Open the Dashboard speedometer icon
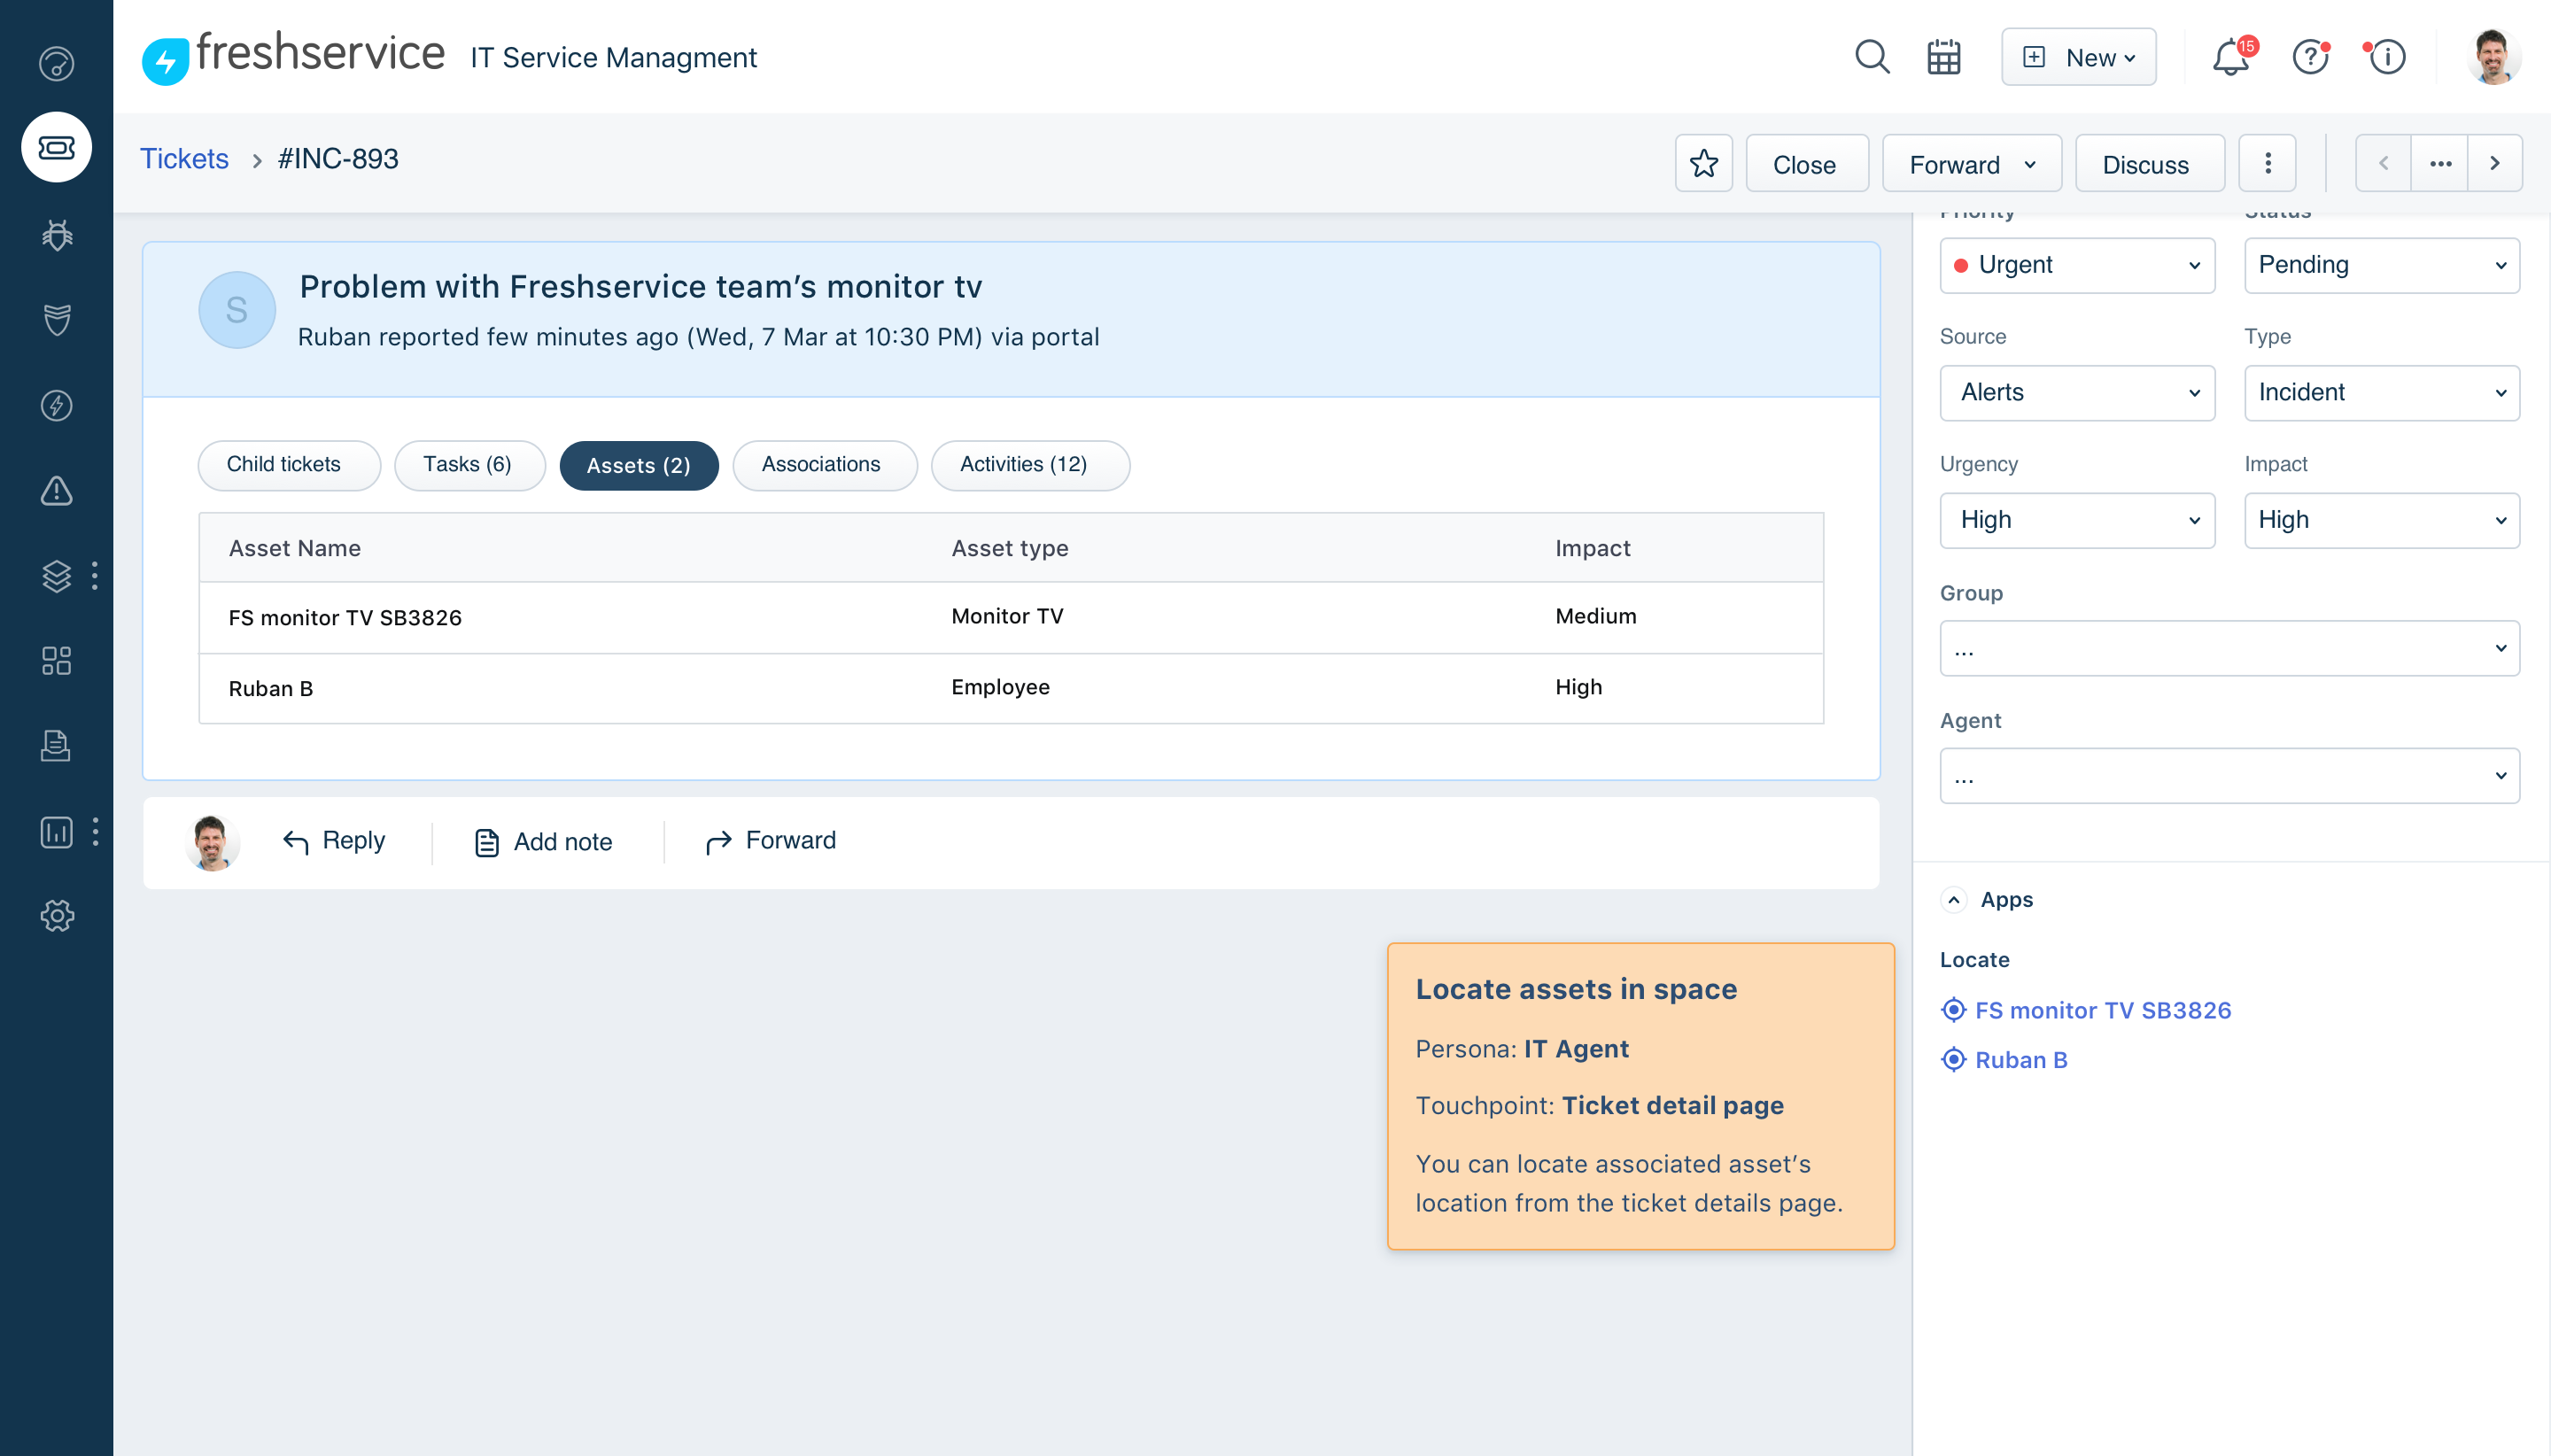The width and height of the screenshot is (2551, 1456). [57, 63]
